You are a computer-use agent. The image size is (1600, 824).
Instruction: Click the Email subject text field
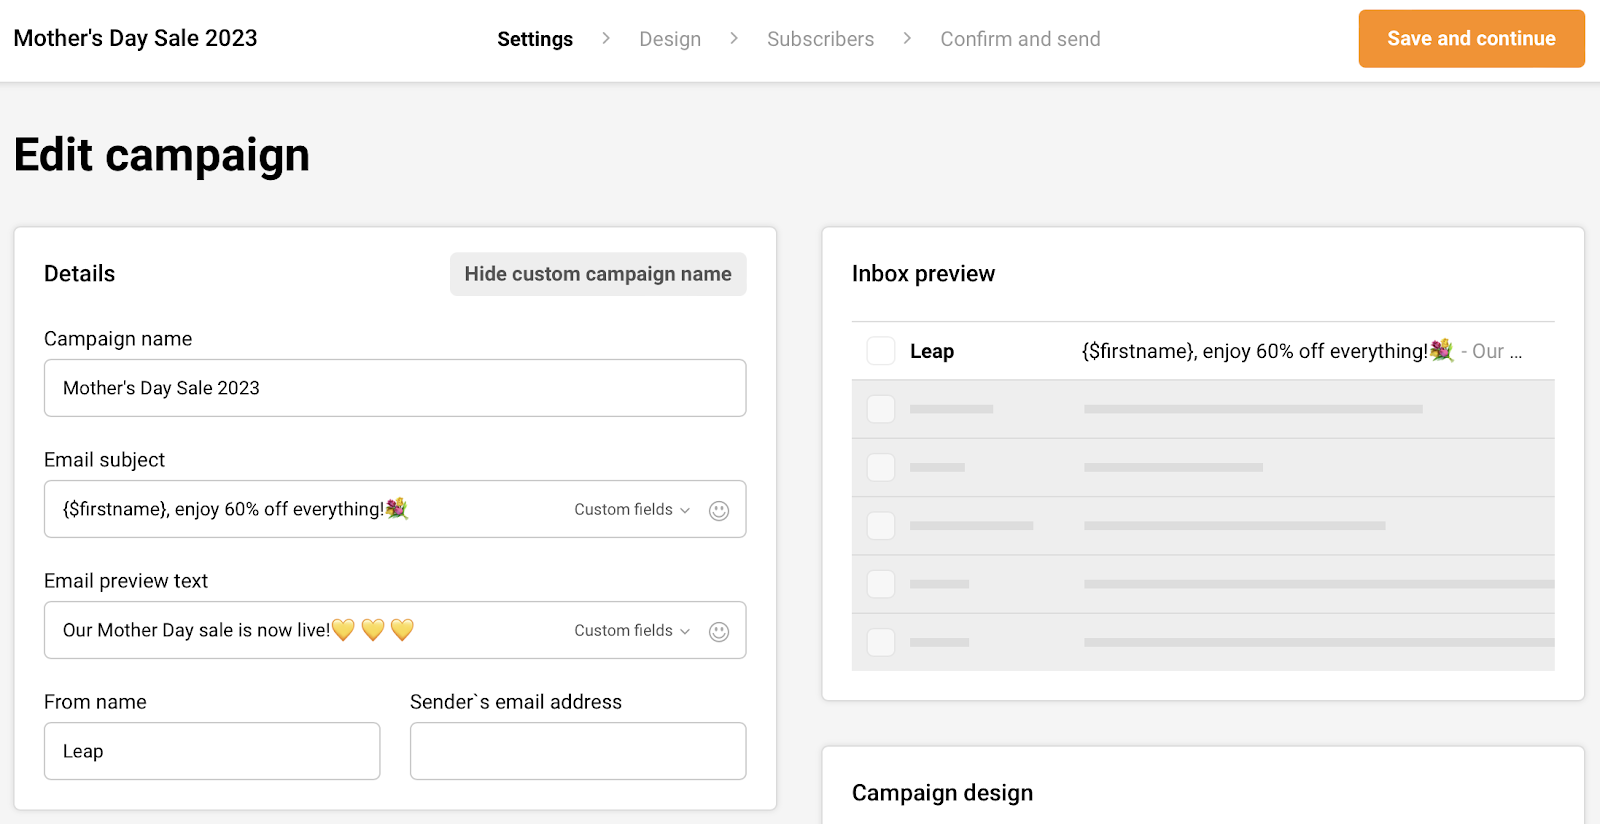(x=300, y=510)
